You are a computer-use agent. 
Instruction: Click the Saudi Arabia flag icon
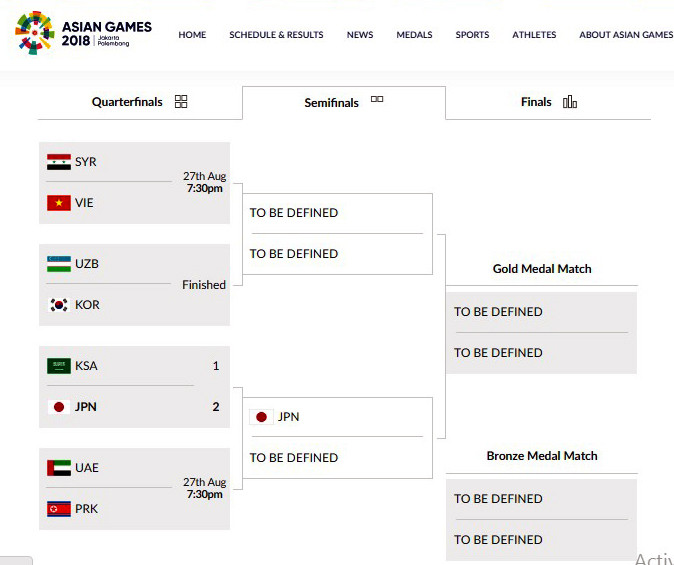click(x=59, y=366)
